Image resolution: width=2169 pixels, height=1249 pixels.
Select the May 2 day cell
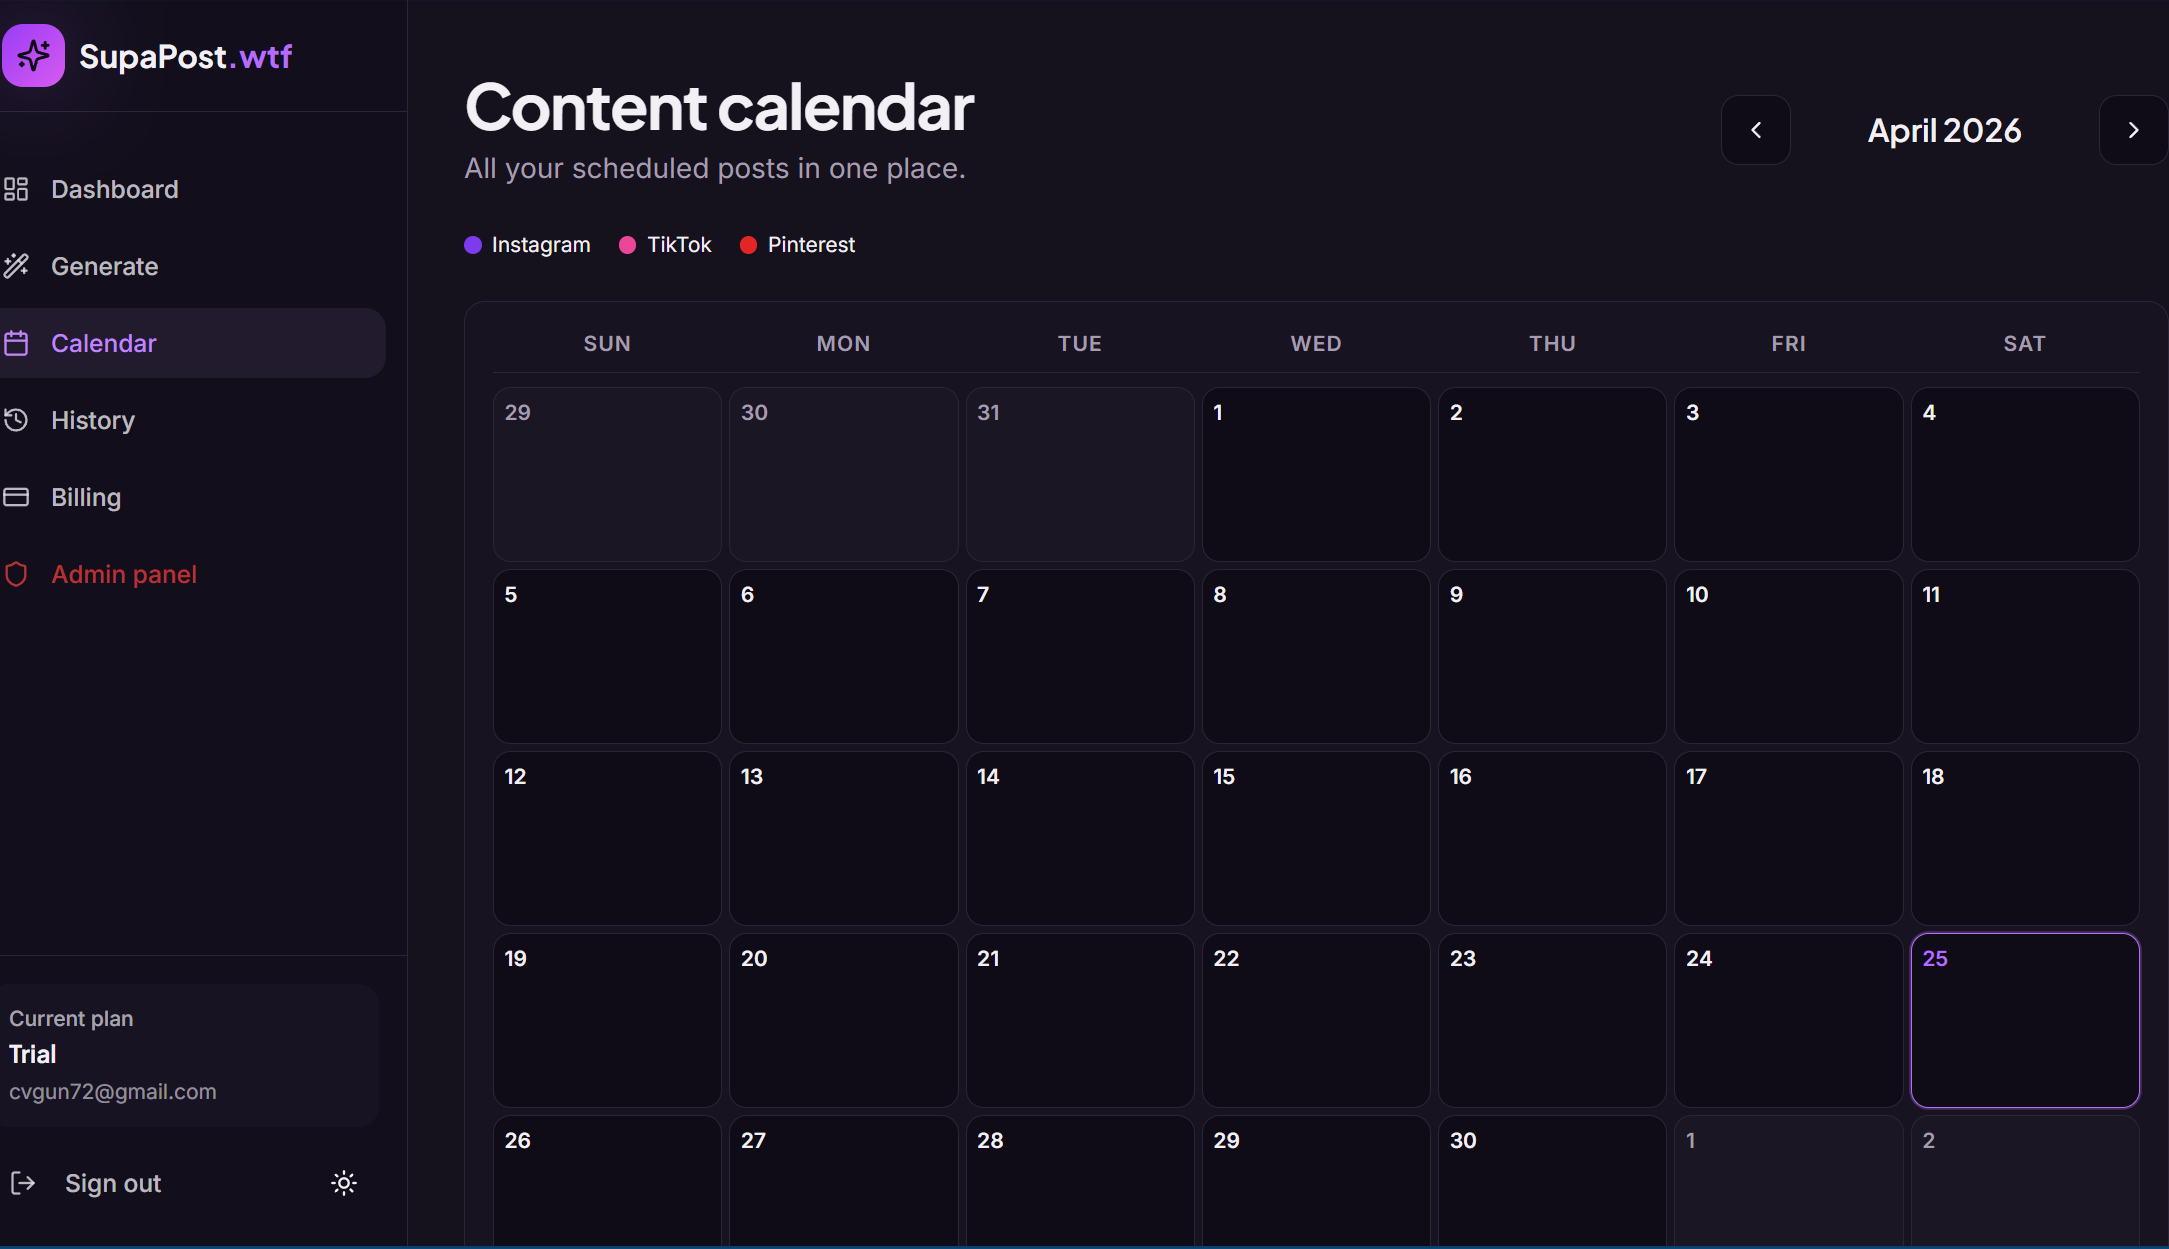click(x=2025, y=1182)
